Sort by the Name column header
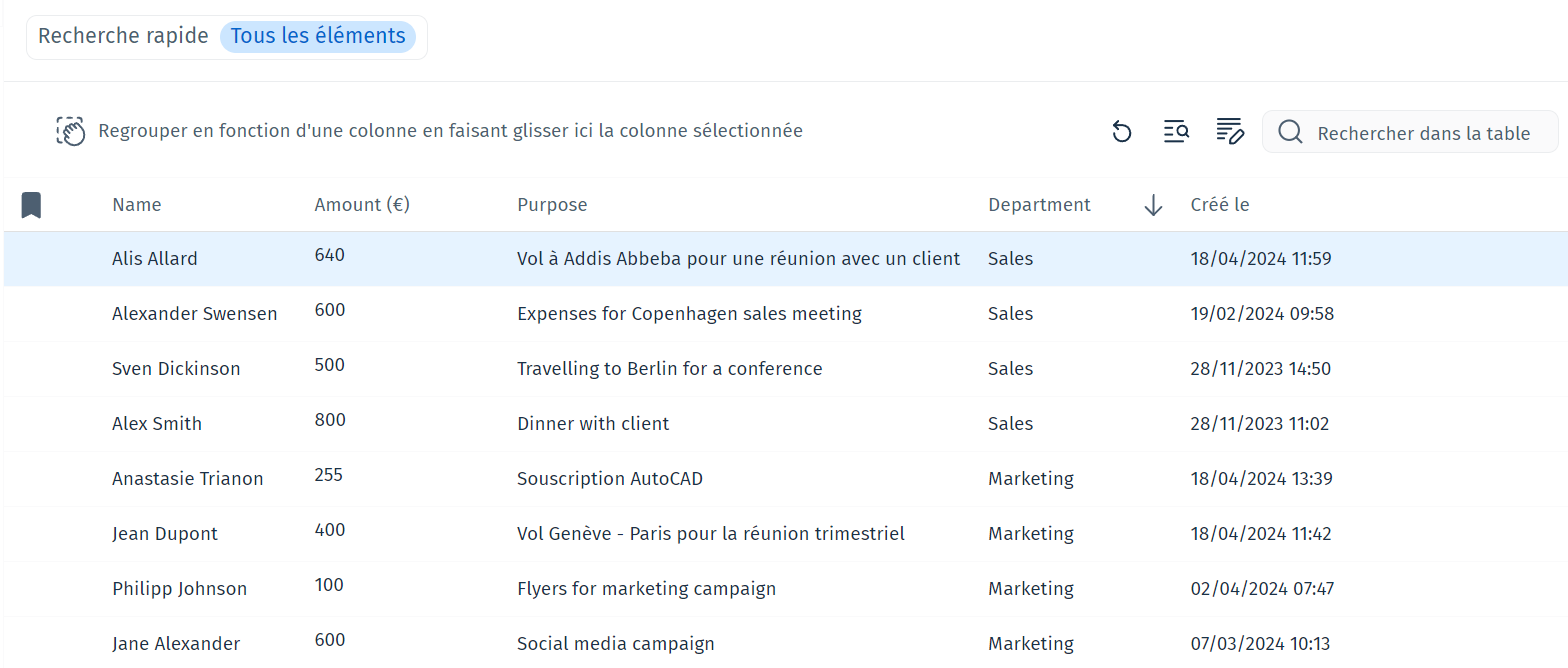 click(x=137, y=205)
